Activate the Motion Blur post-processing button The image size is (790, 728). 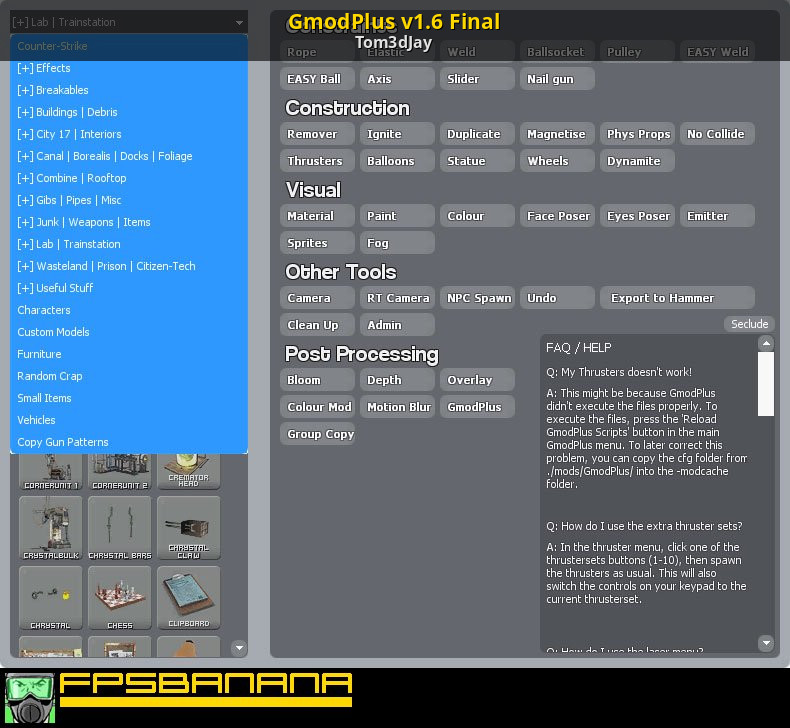pos(399,407)
